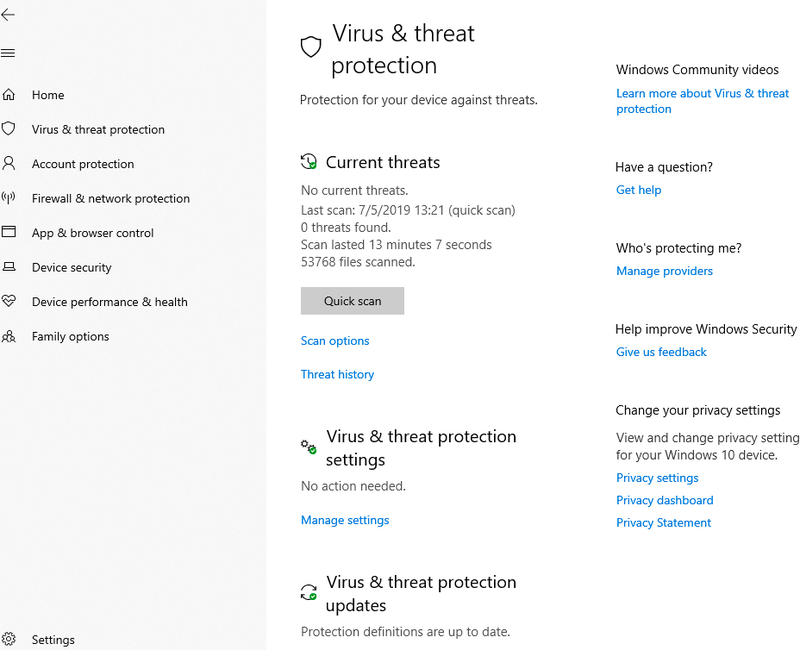Click the Account protection person icon
800x650 pixels.
pos(9,163)
